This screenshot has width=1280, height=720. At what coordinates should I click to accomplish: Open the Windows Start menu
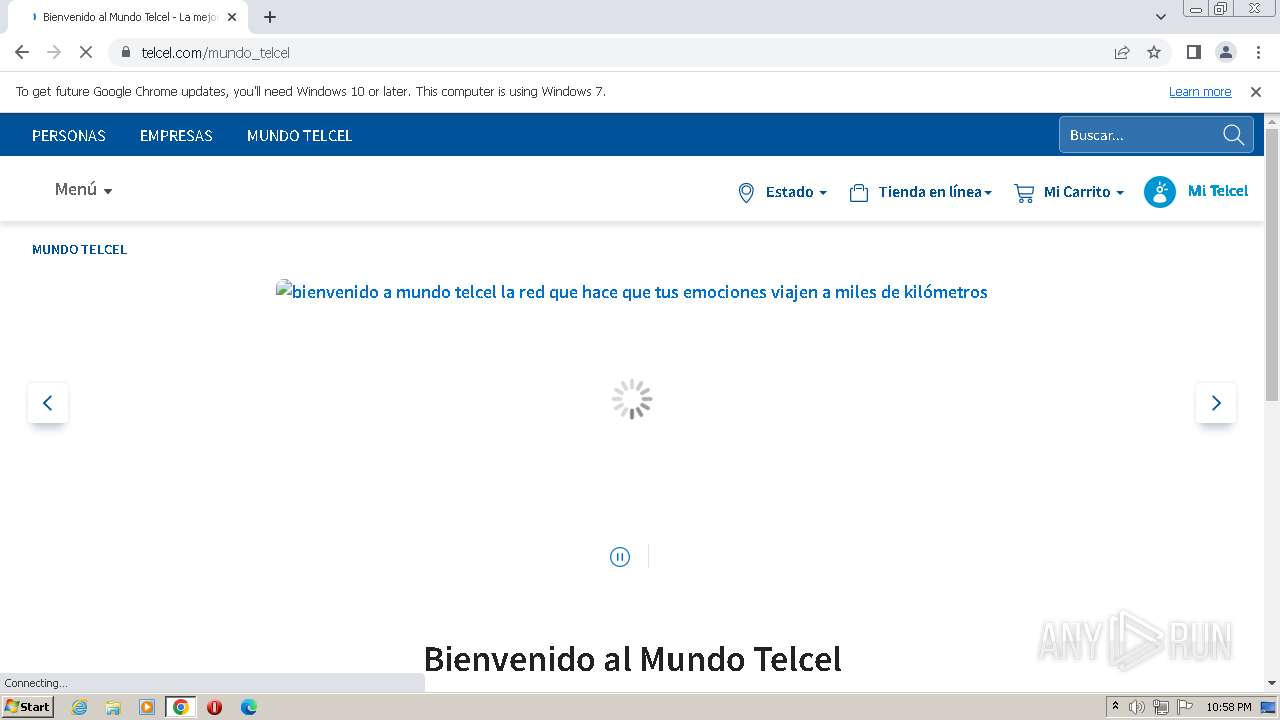click(x=28, y=707)
